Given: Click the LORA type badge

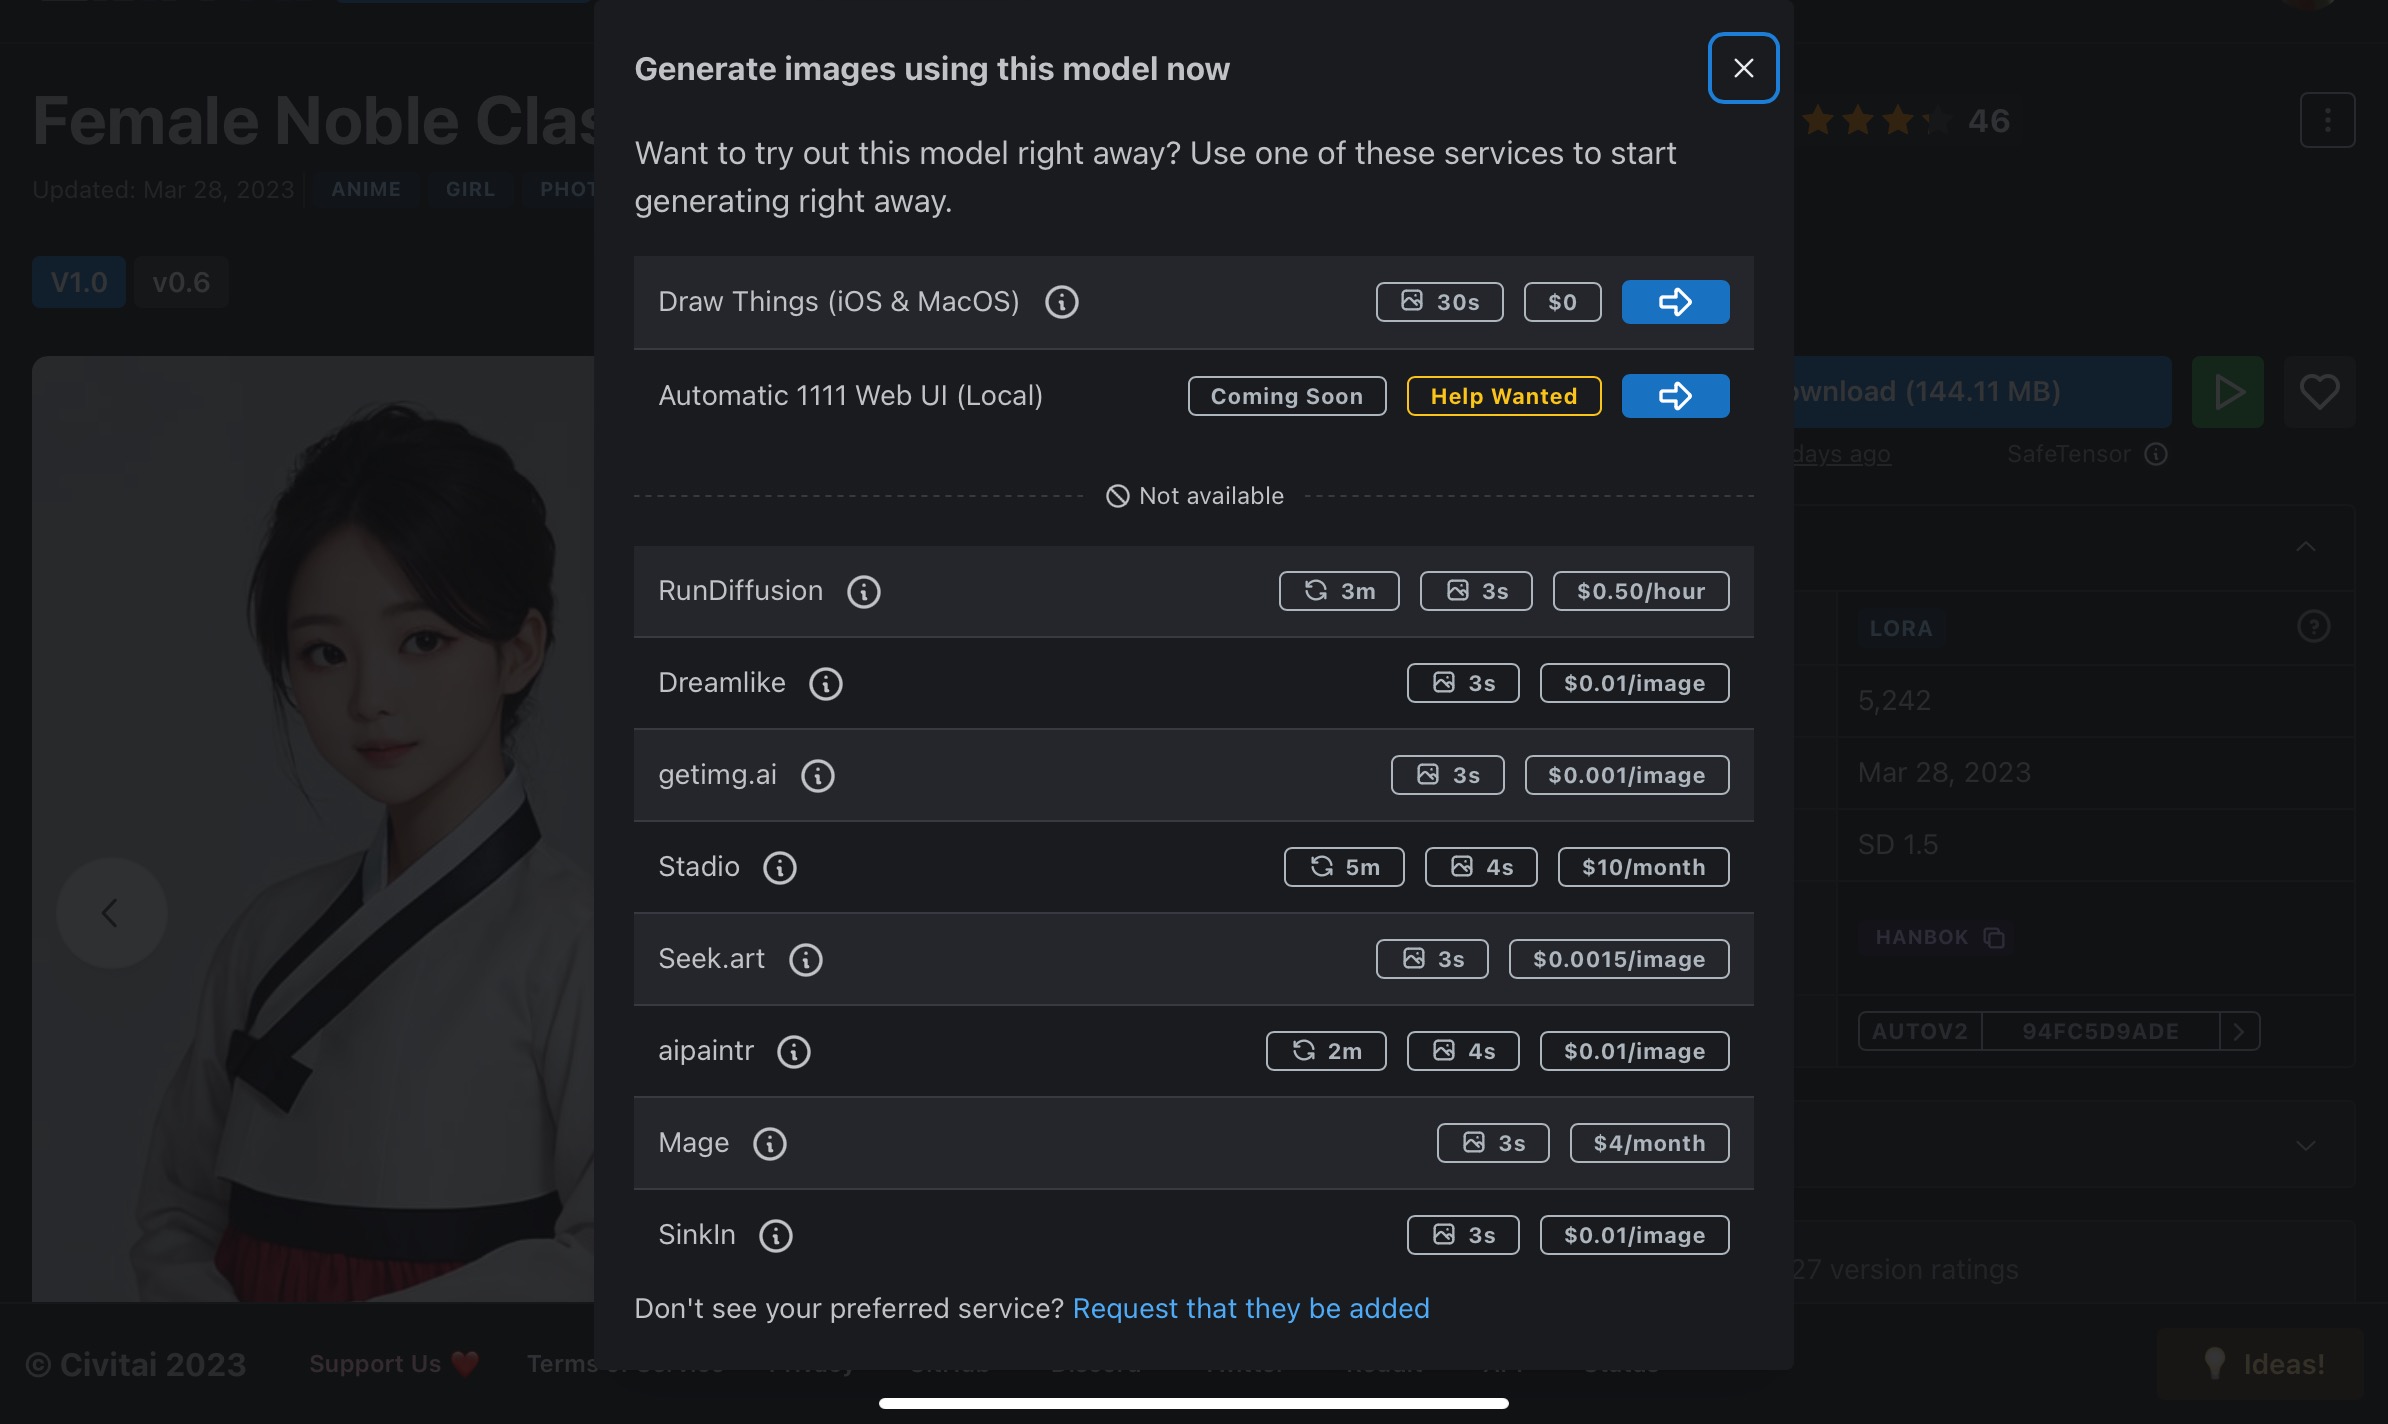Looking at the screenshot, I should tap(1901, 628).
